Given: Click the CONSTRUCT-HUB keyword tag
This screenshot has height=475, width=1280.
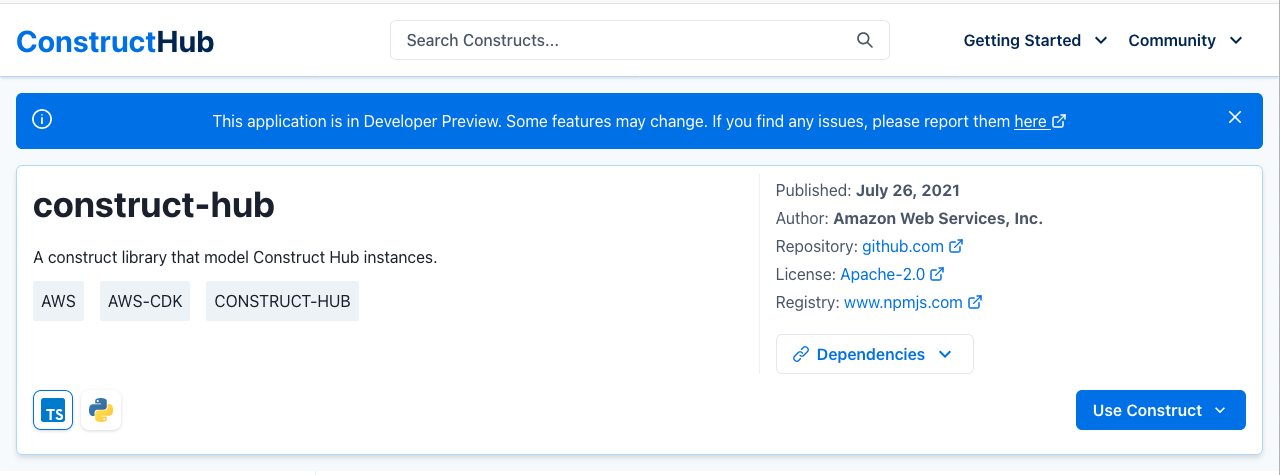Looking at the screenshot, I should tap(282, 301).
